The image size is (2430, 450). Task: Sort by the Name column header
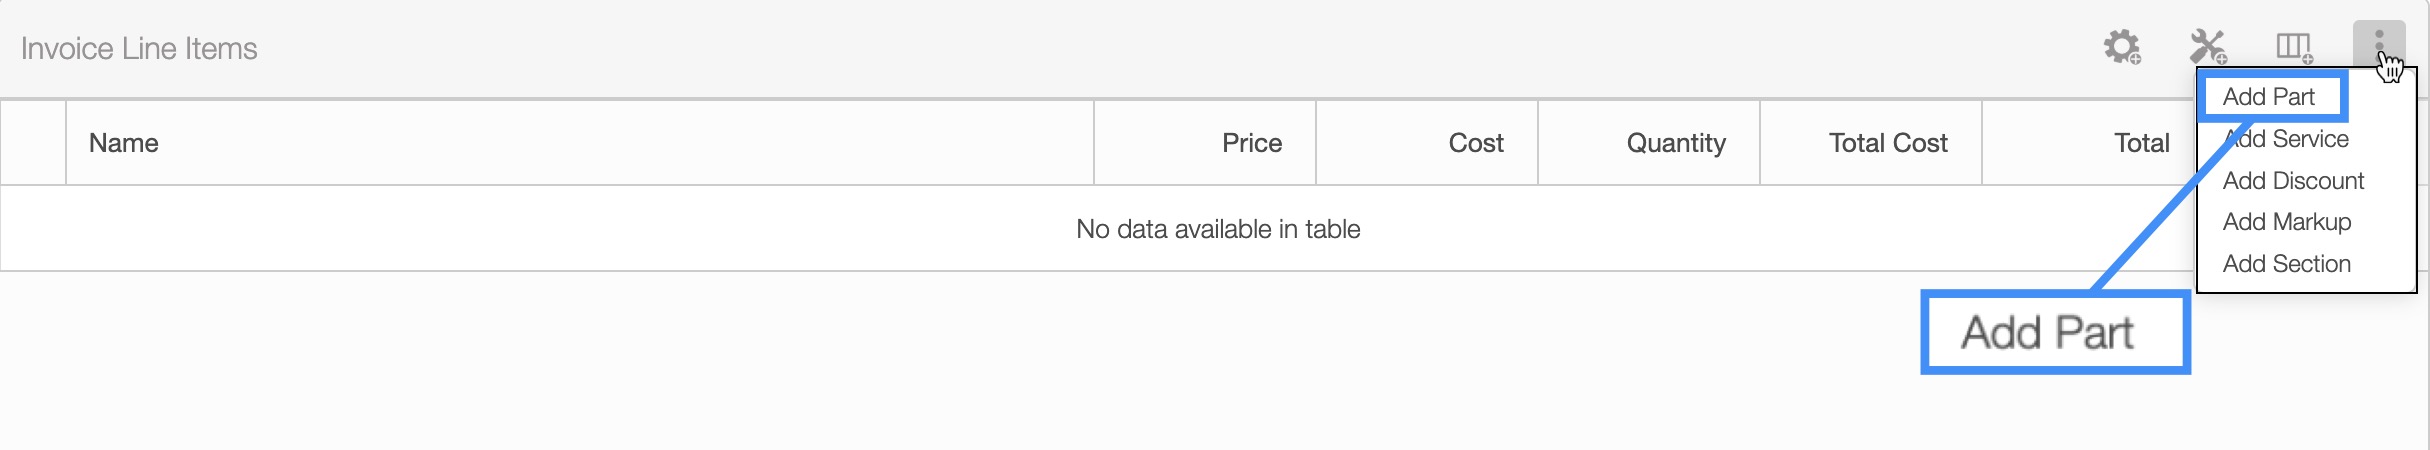pos(124,143)
